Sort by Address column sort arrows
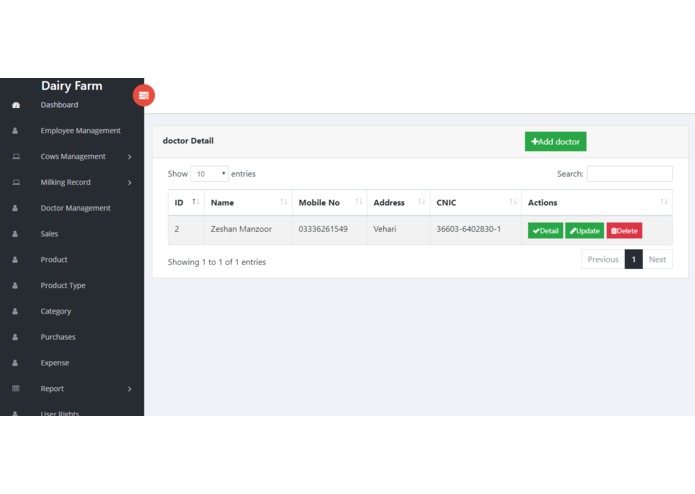Screen dimensions: 695x494 tap(422, 202)
